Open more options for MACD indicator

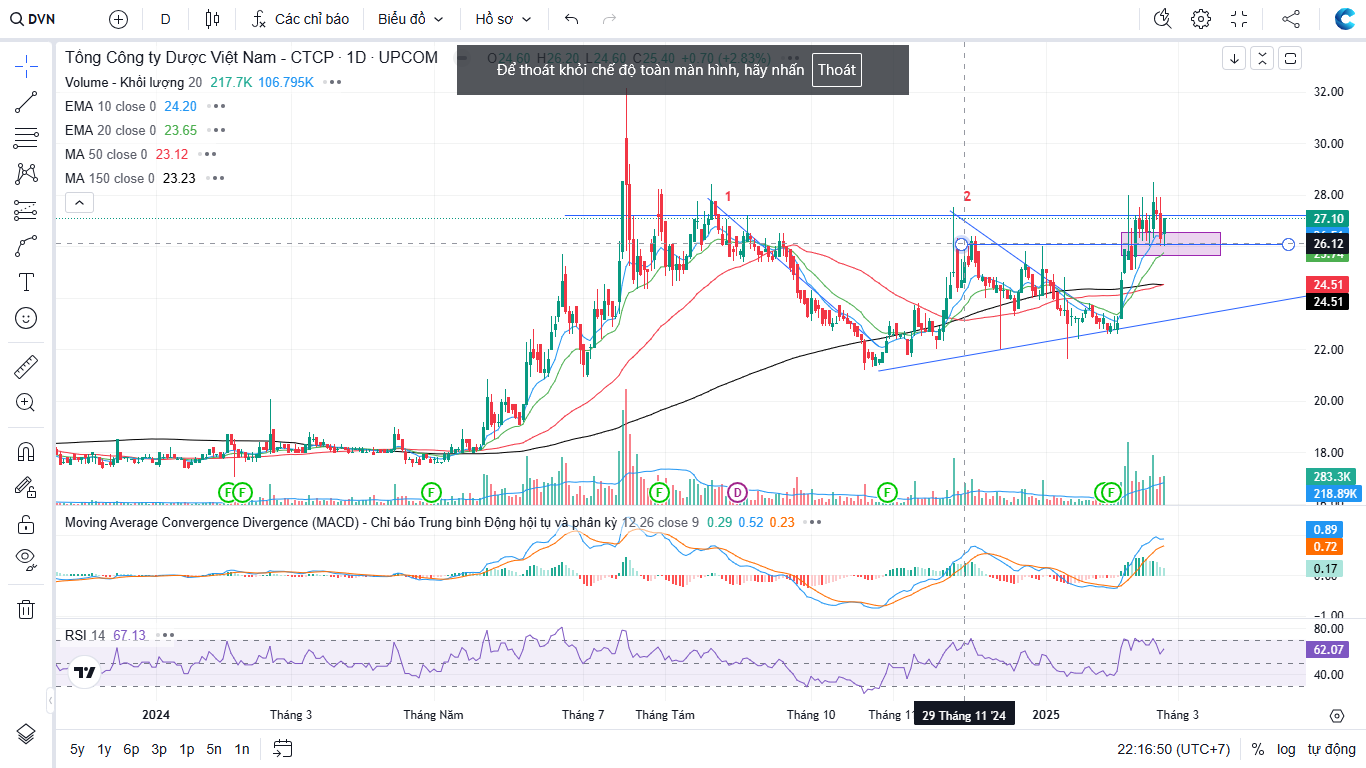coord(814,522)
